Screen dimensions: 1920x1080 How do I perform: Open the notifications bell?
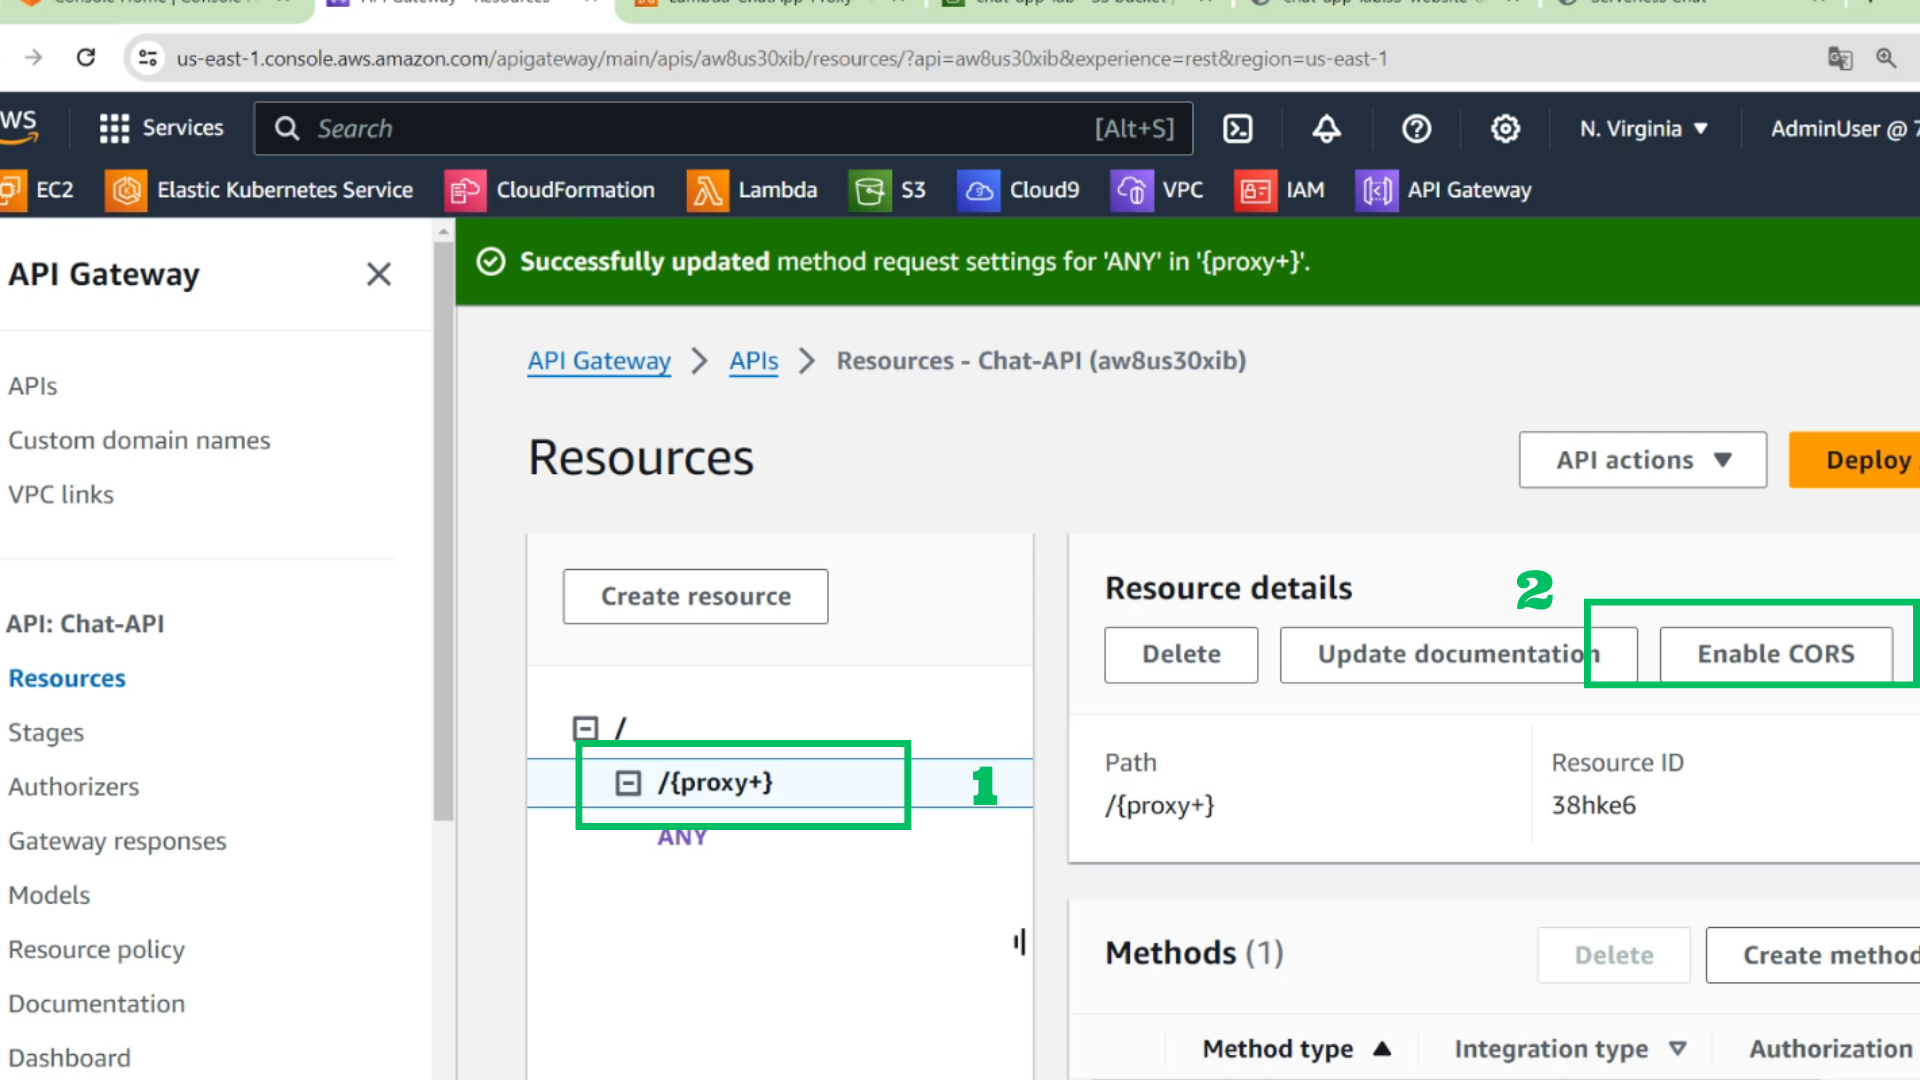(1327, 129)
